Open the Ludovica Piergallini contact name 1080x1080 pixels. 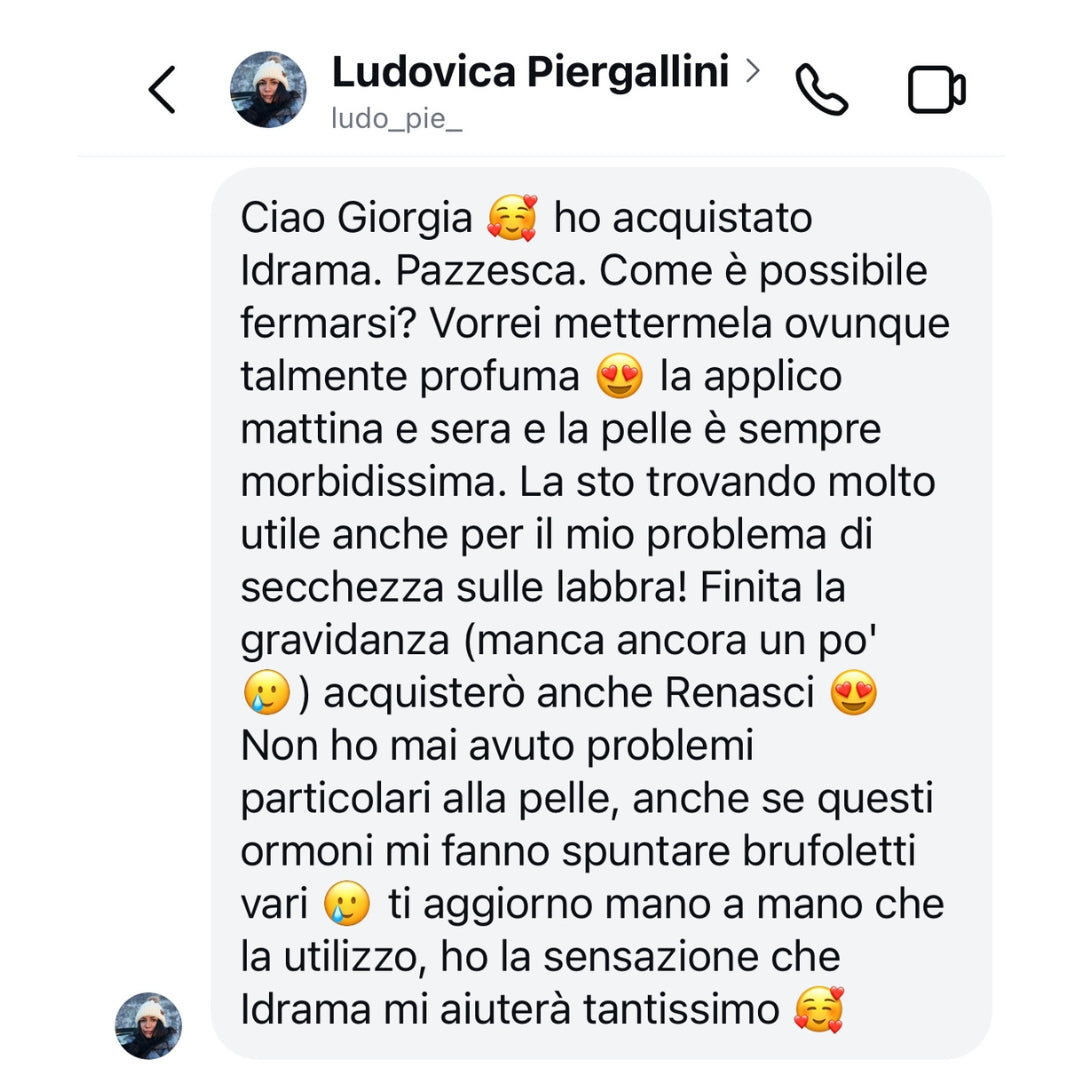530,71
